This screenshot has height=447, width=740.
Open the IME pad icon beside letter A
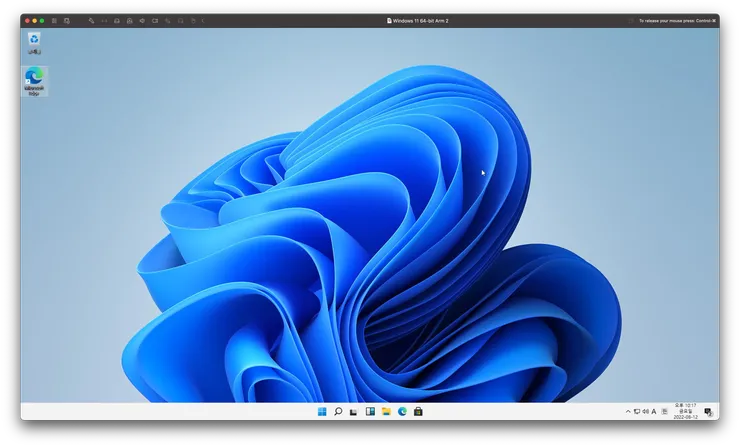pyautogui.click(x=664, y=412)
